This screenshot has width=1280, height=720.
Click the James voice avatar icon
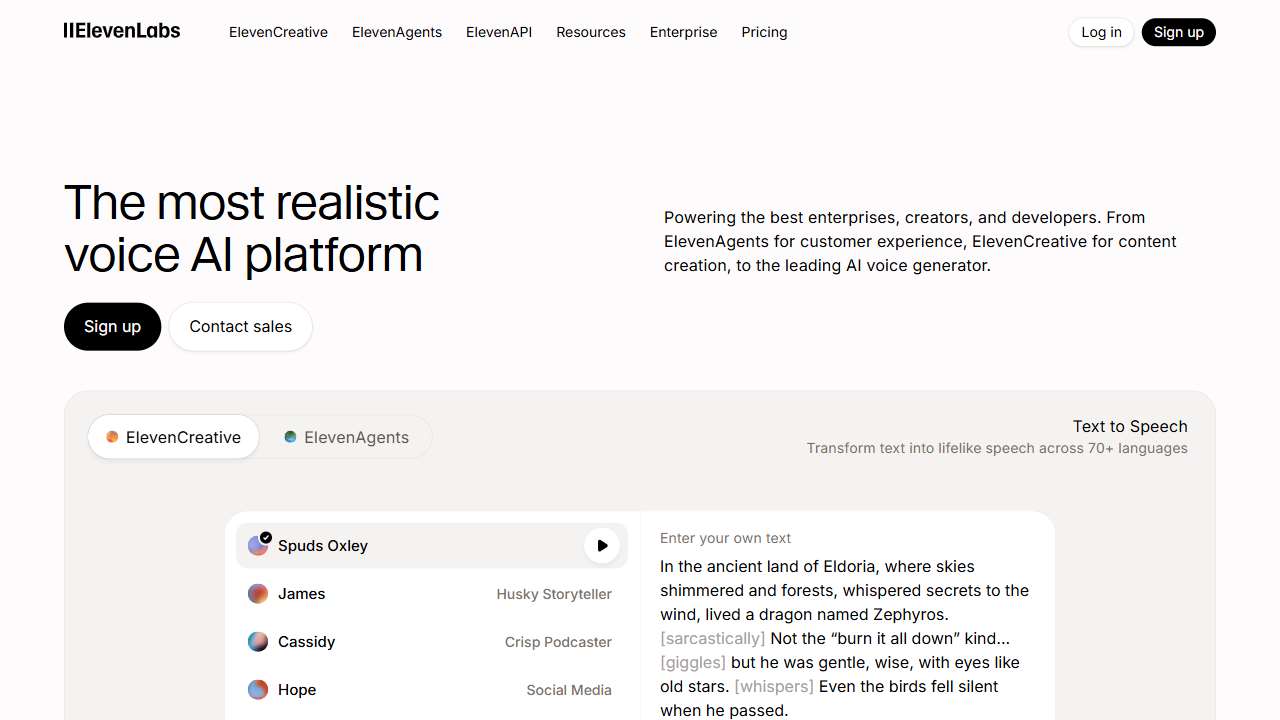[x=258, y=594]
